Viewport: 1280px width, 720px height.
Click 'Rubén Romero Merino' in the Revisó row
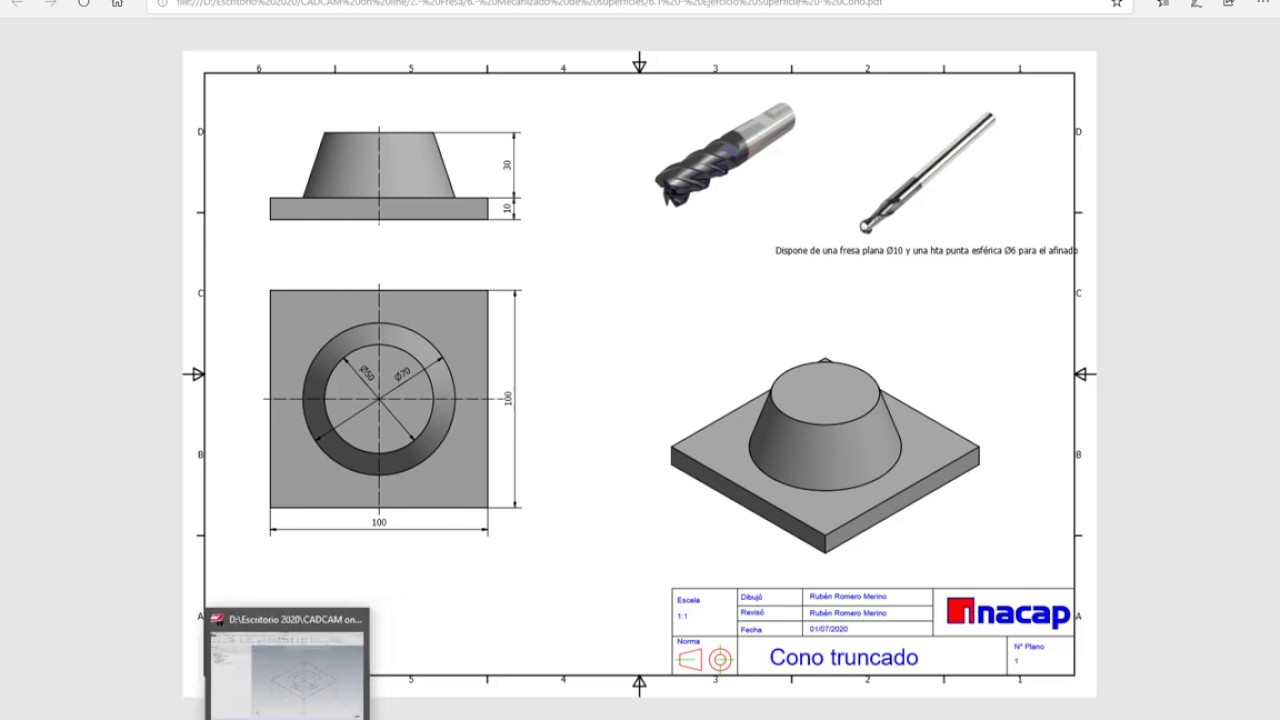[x=848, y=613]
